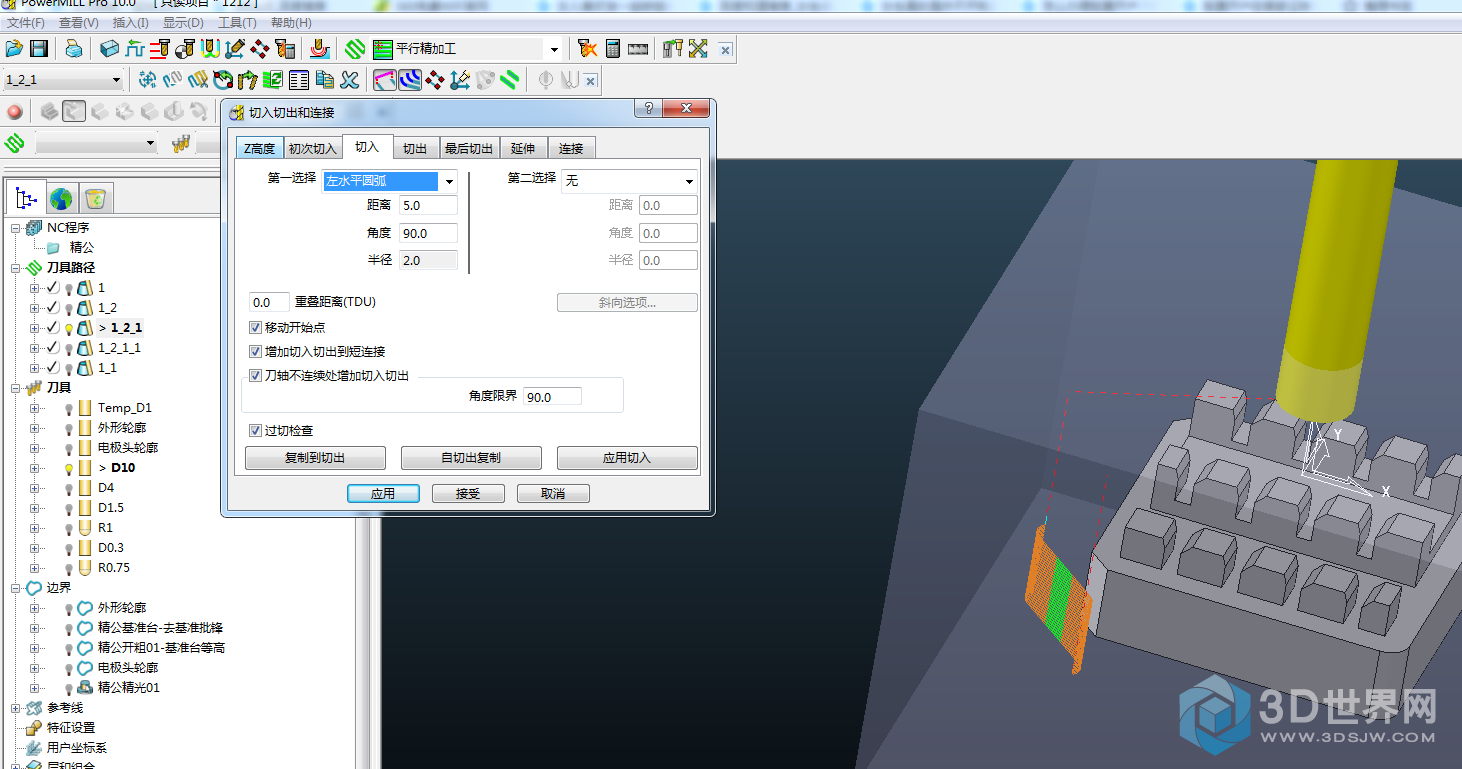Click the 重叠距离 input field
Screen dimensions: 1462x769
point(269,302)
